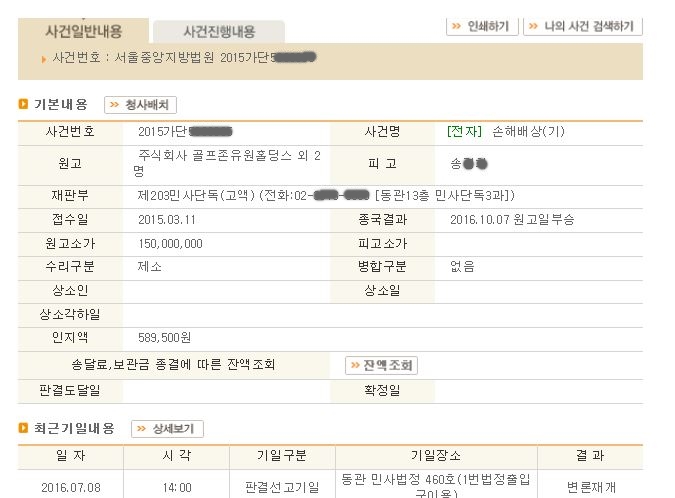The width and height of the screenshot is (675, 498).
Task: Click the 인쇄하기 print button
Action: (482, 27)
